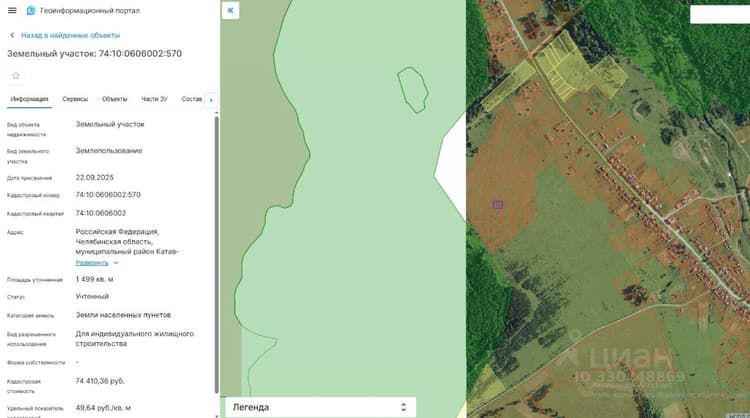Select the Земельный участок heading title
This screenshot has width=750, height=418.
click(x=94, y=54)
